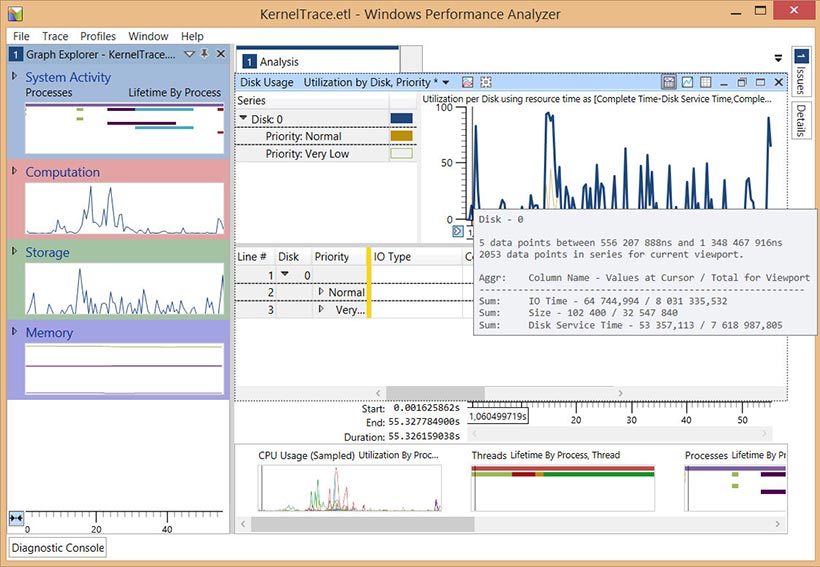Open the Issues side tab
Image resolution: width=820 pixels, height=567 pixels.
pyautogui.click(x=801, y=72)
